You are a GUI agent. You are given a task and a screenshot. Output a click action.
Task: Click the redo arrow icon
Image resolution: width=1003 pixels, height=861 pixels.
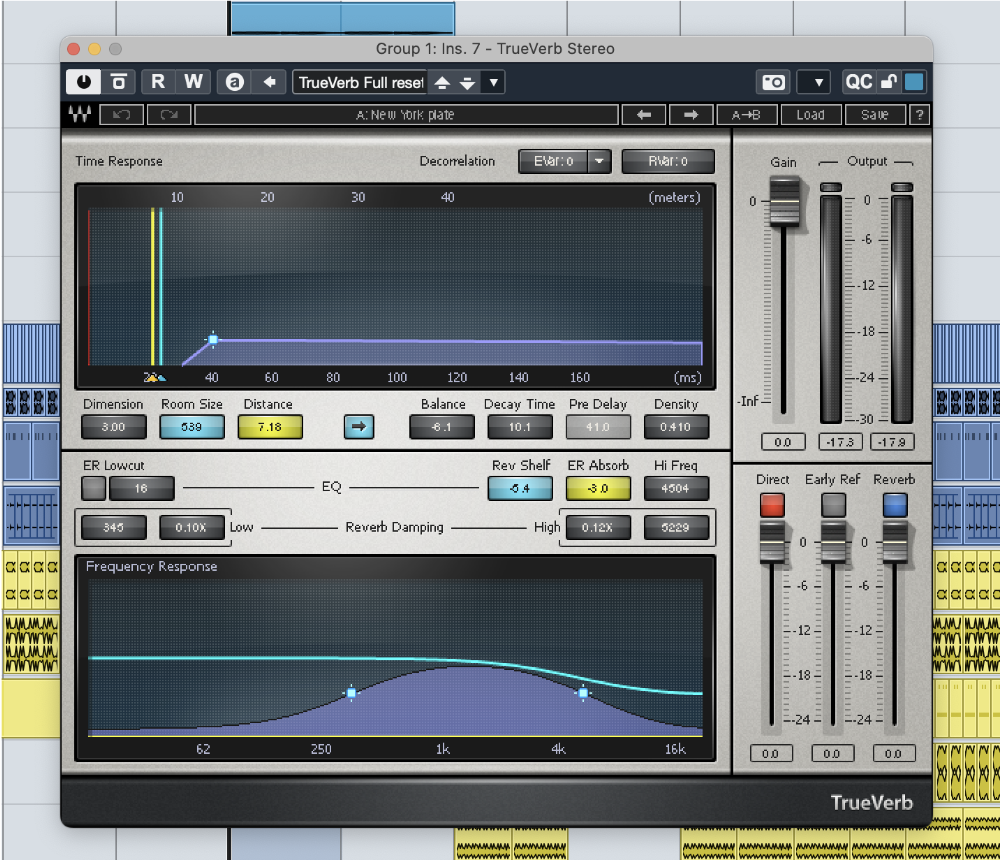(169, 115)
